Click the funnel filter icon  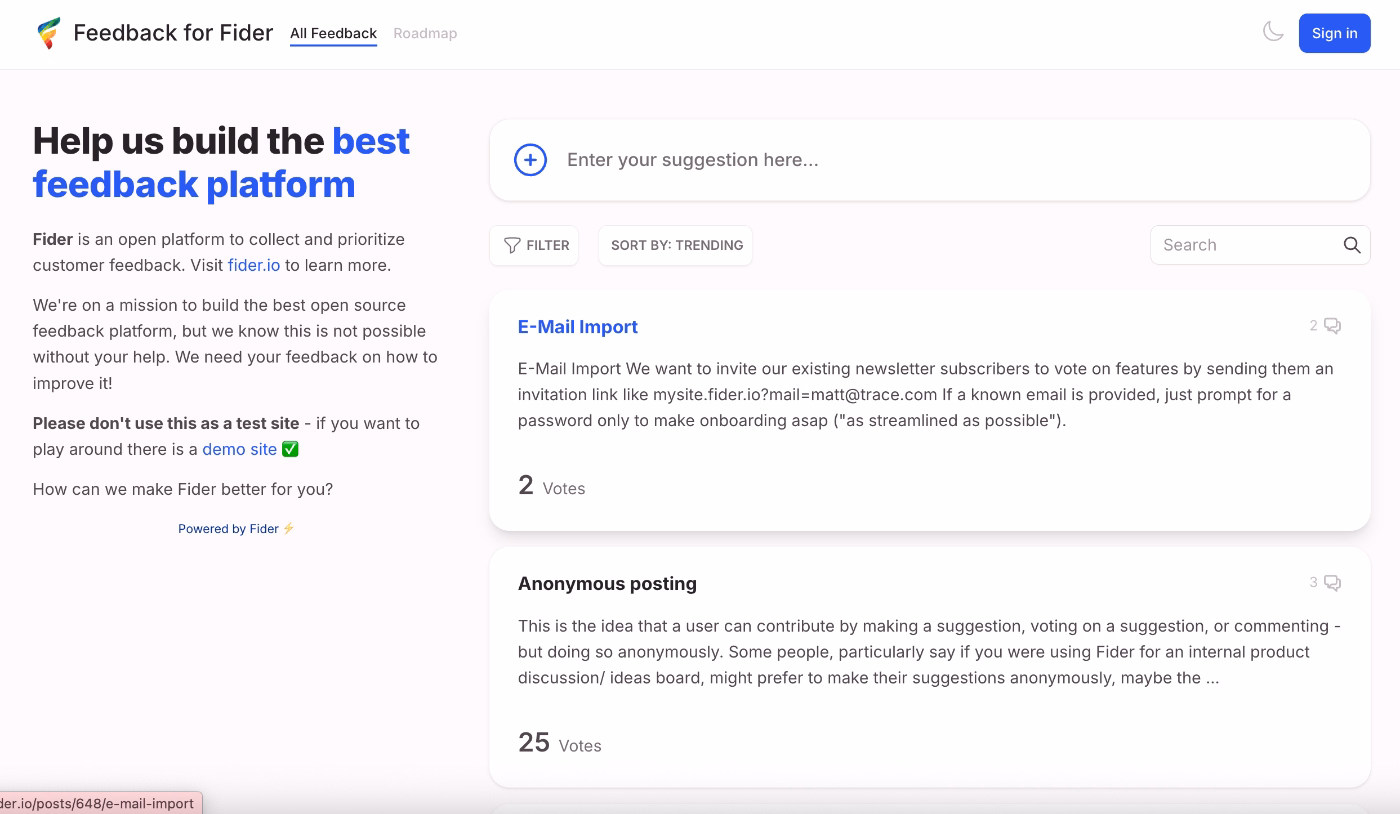[x=512, y=245]
